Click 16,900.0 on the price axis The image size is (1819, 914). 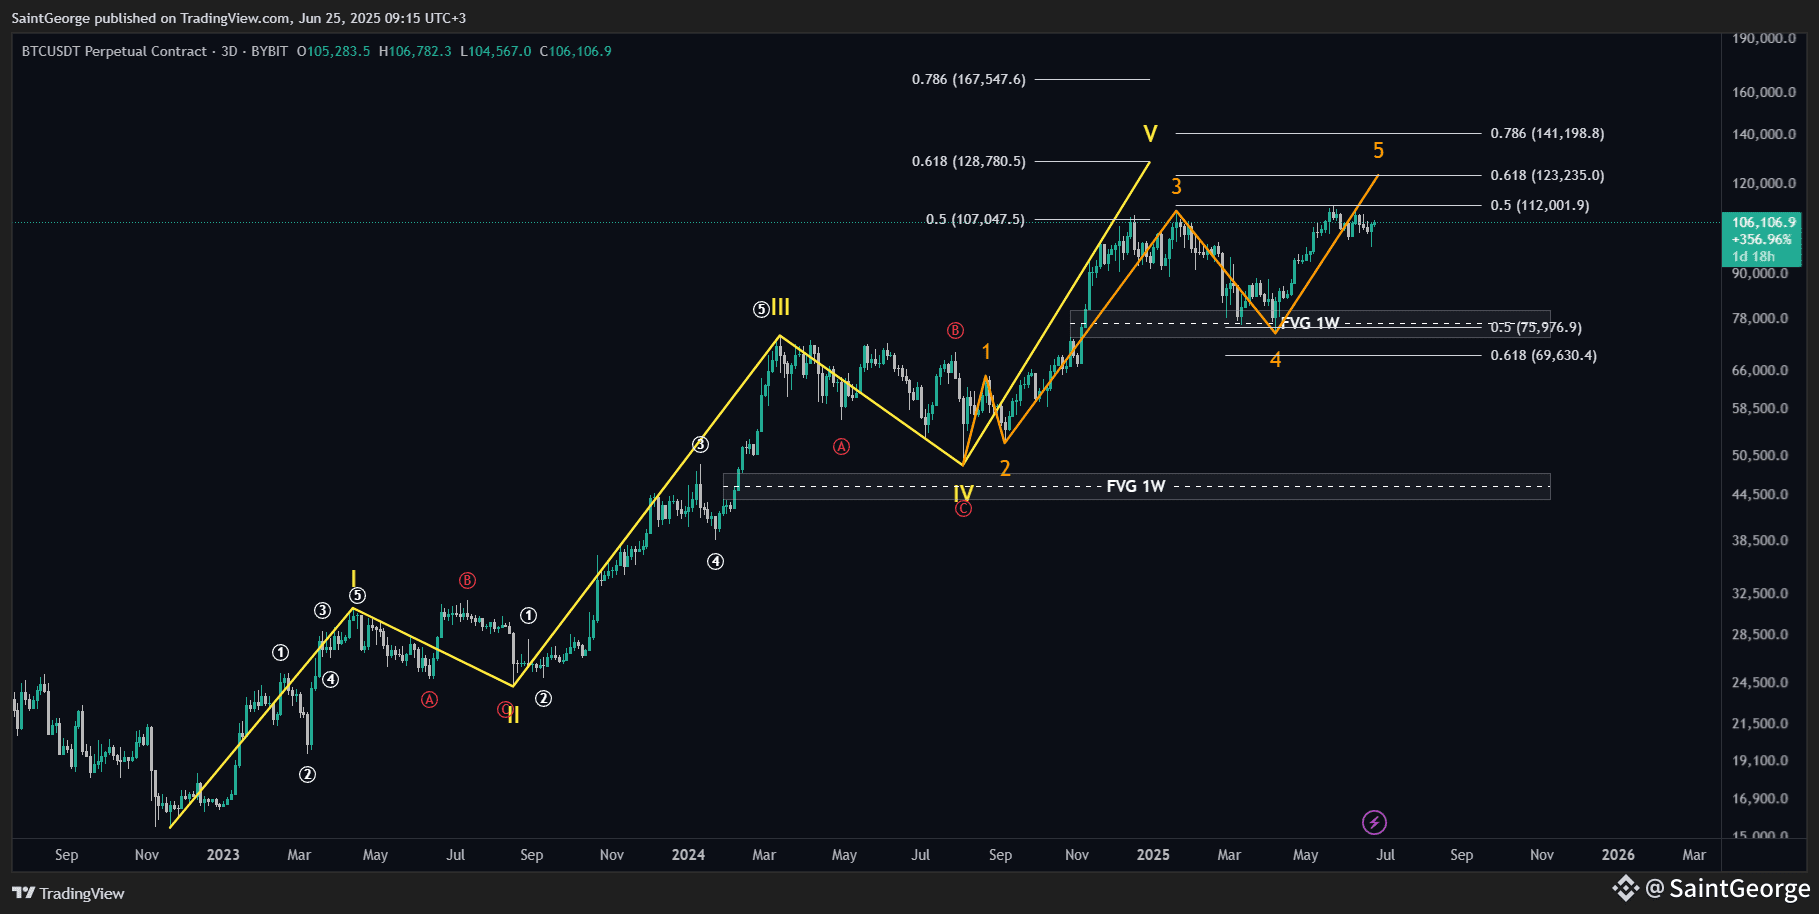pos(1760,798)
